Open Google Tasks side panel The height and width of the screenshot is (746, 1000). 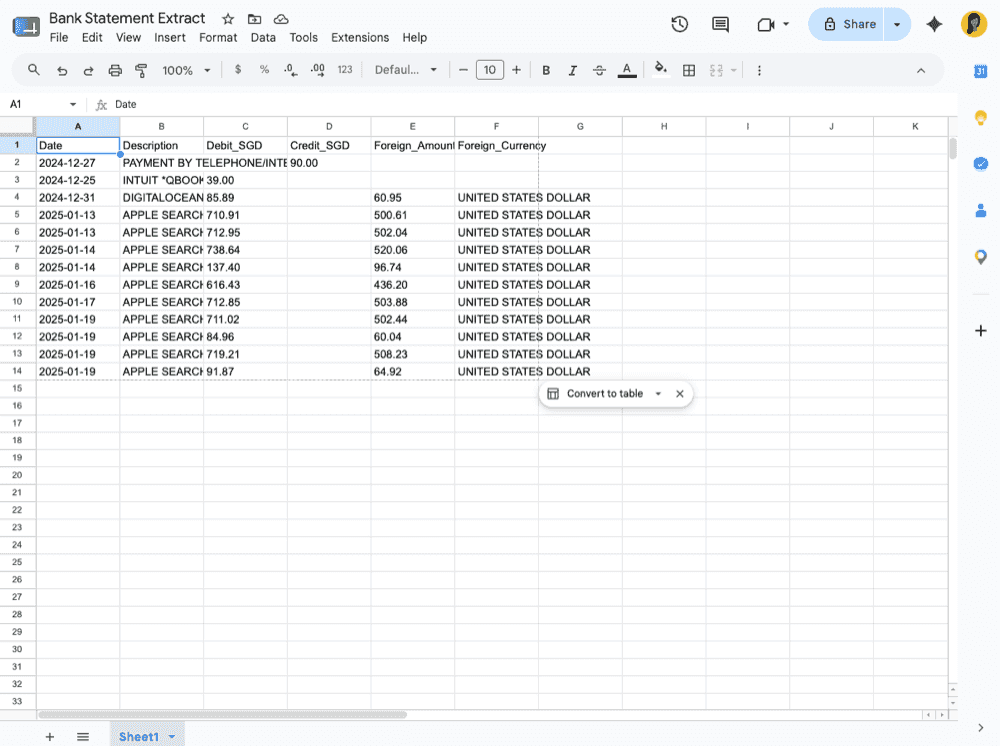point(981,164)
